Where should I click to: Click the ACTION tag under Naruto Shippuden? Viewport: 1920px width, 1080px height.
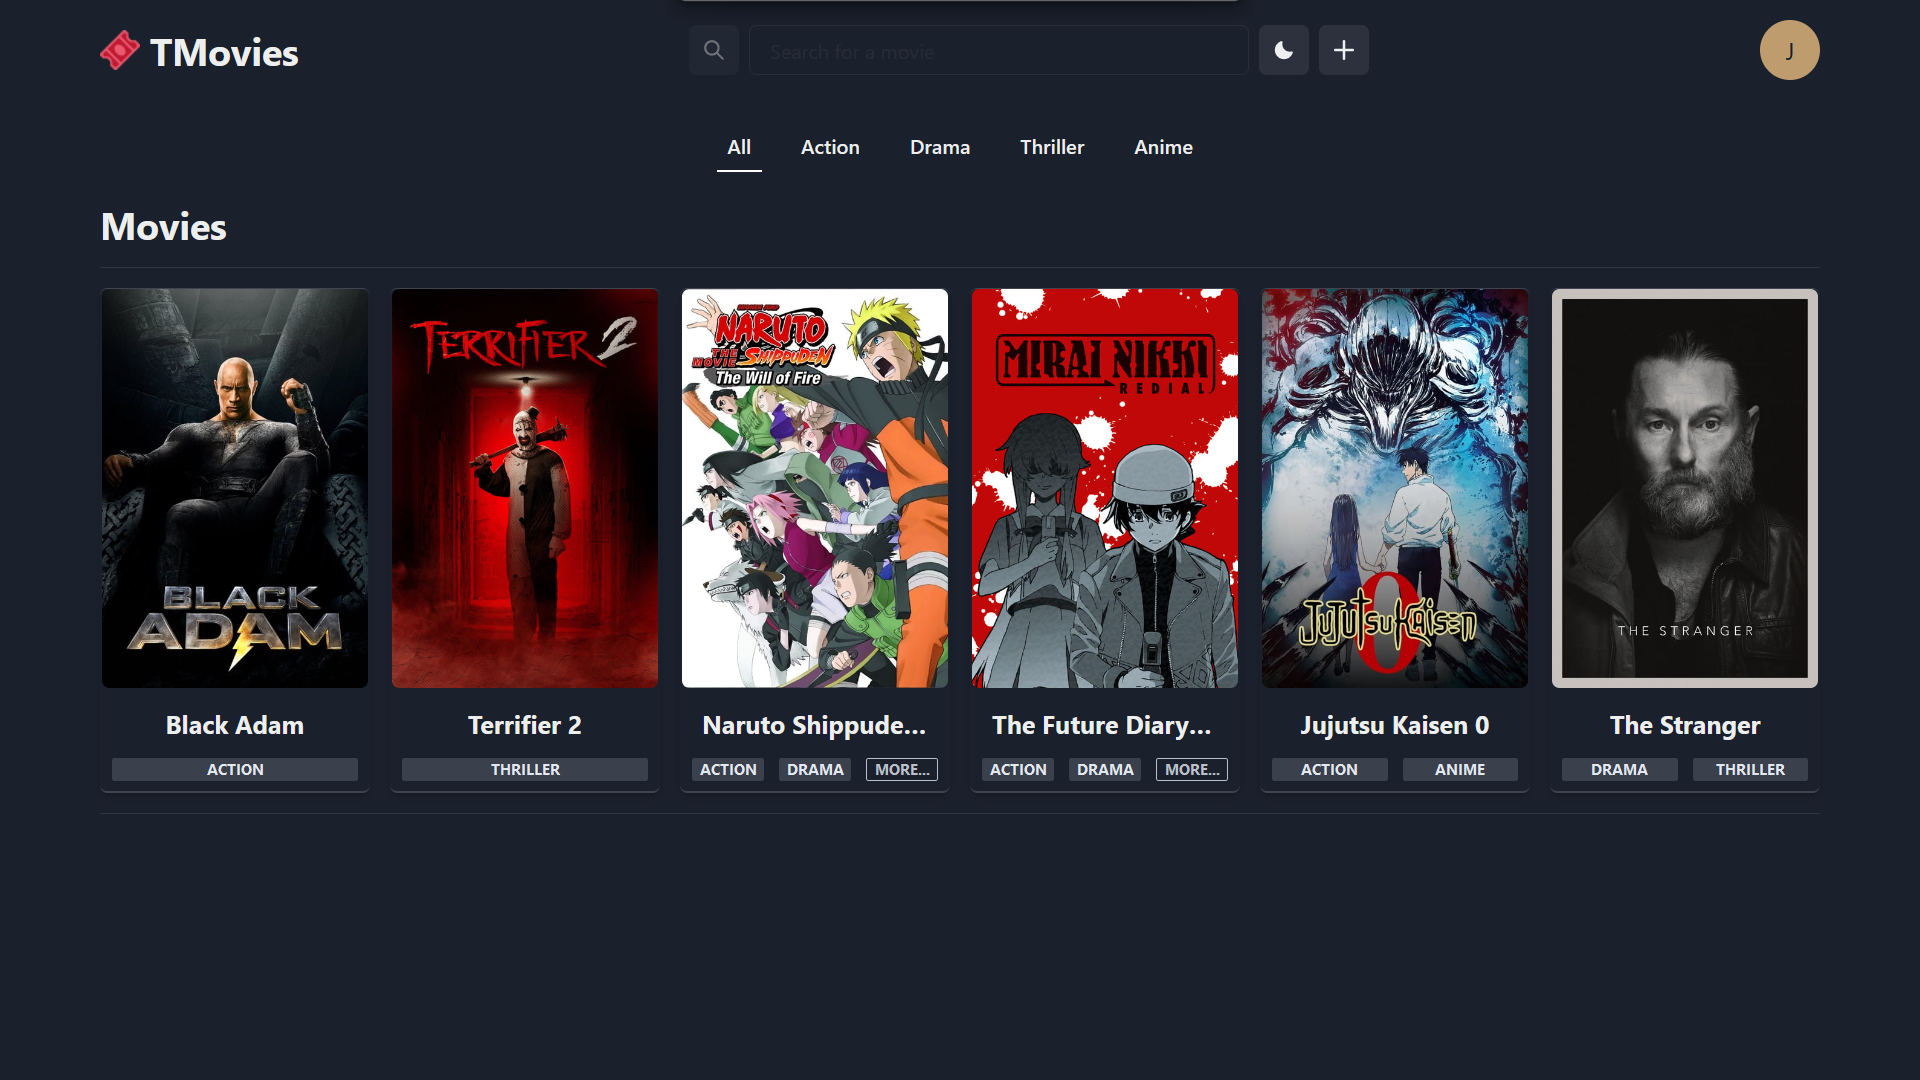click(x=728, y=769)
